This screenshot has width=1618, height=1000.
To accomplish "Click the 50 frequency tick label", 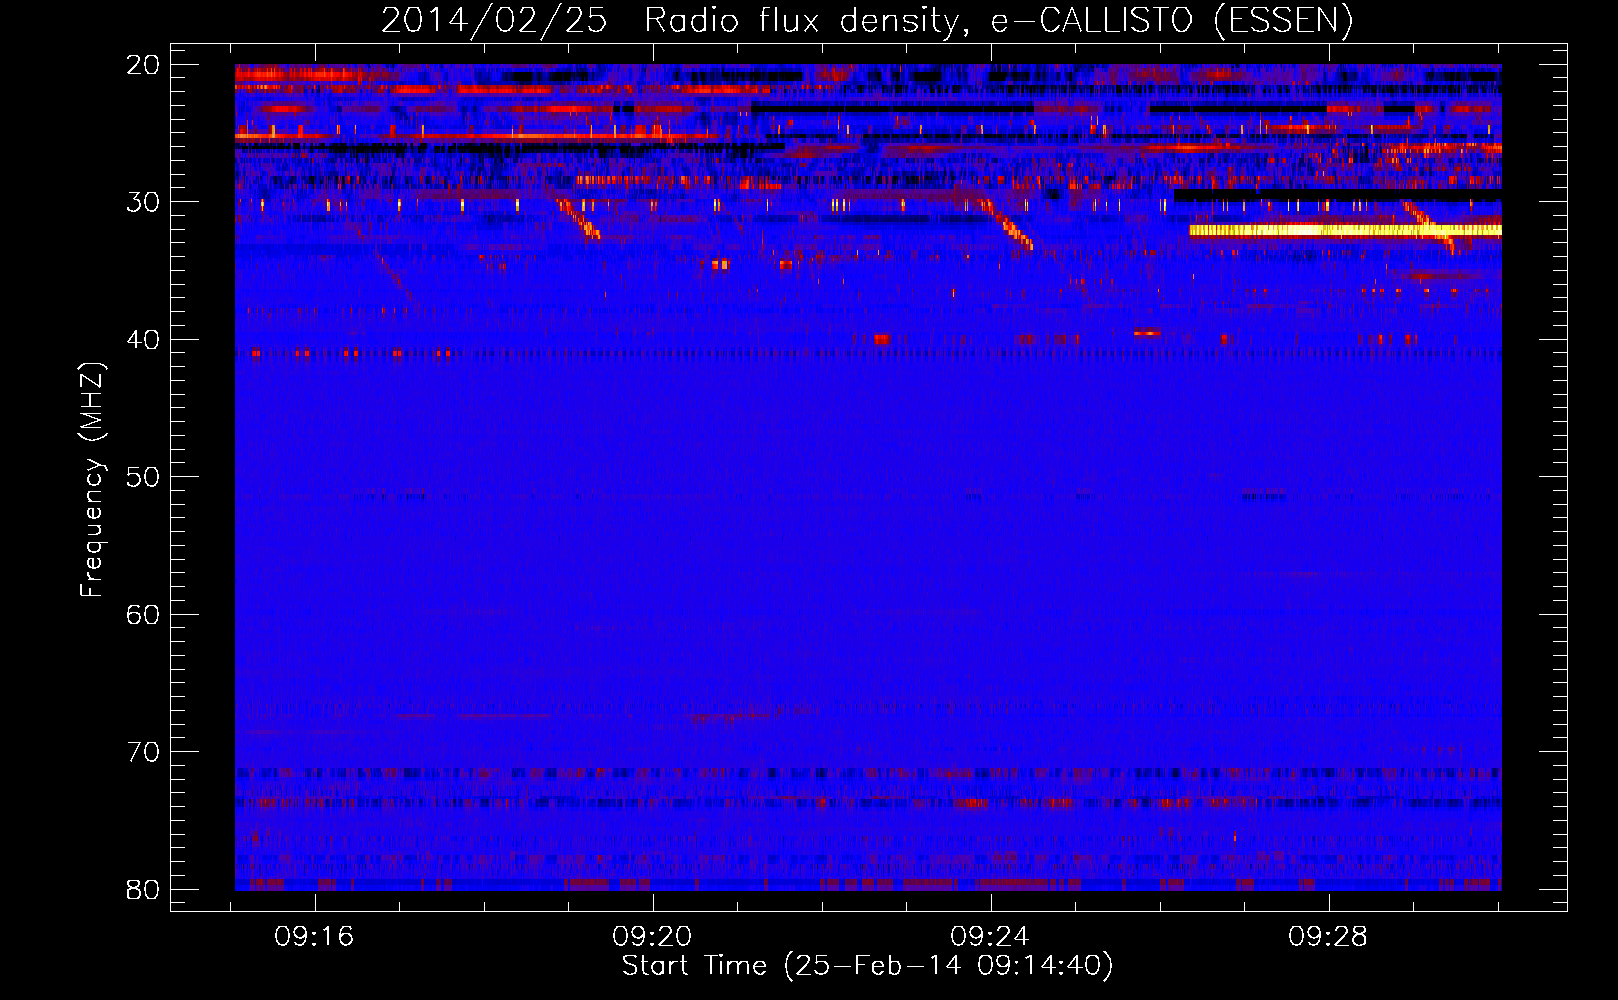I will coord(143,477).
